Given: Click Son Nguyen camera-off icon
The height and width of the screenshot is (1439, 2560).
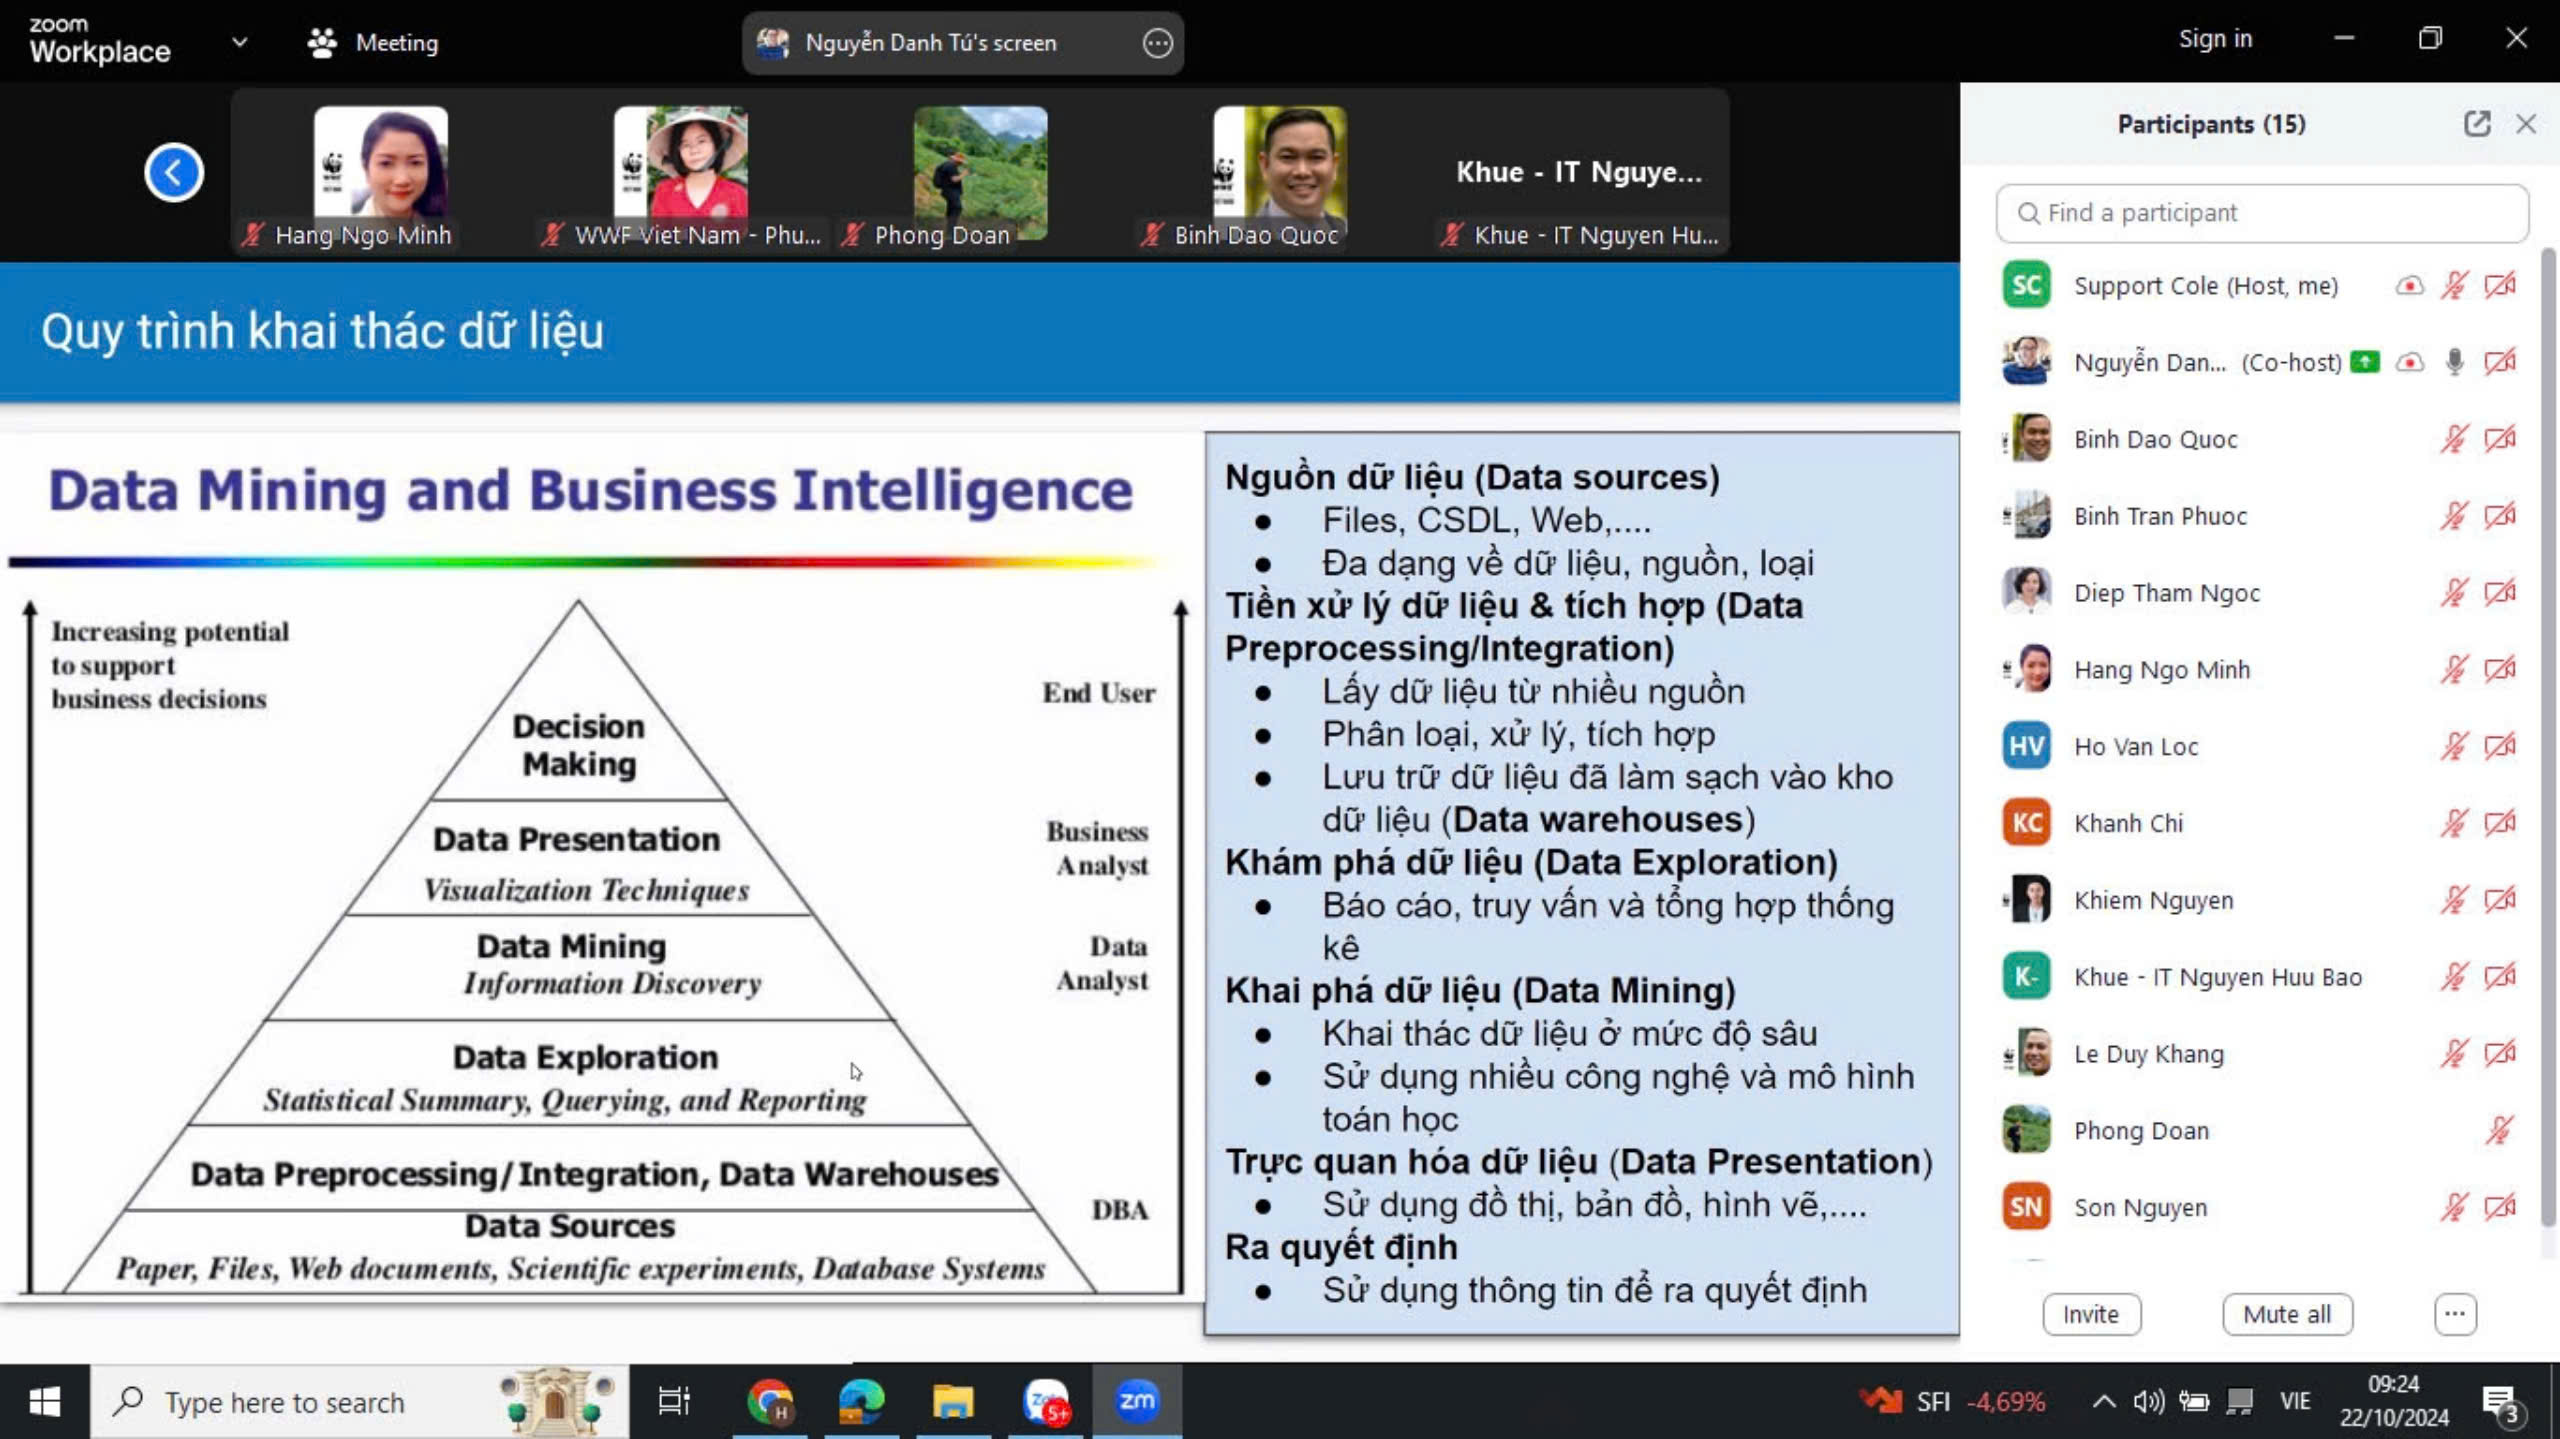Looking at the screenshot, I should click(2500, 1208).
